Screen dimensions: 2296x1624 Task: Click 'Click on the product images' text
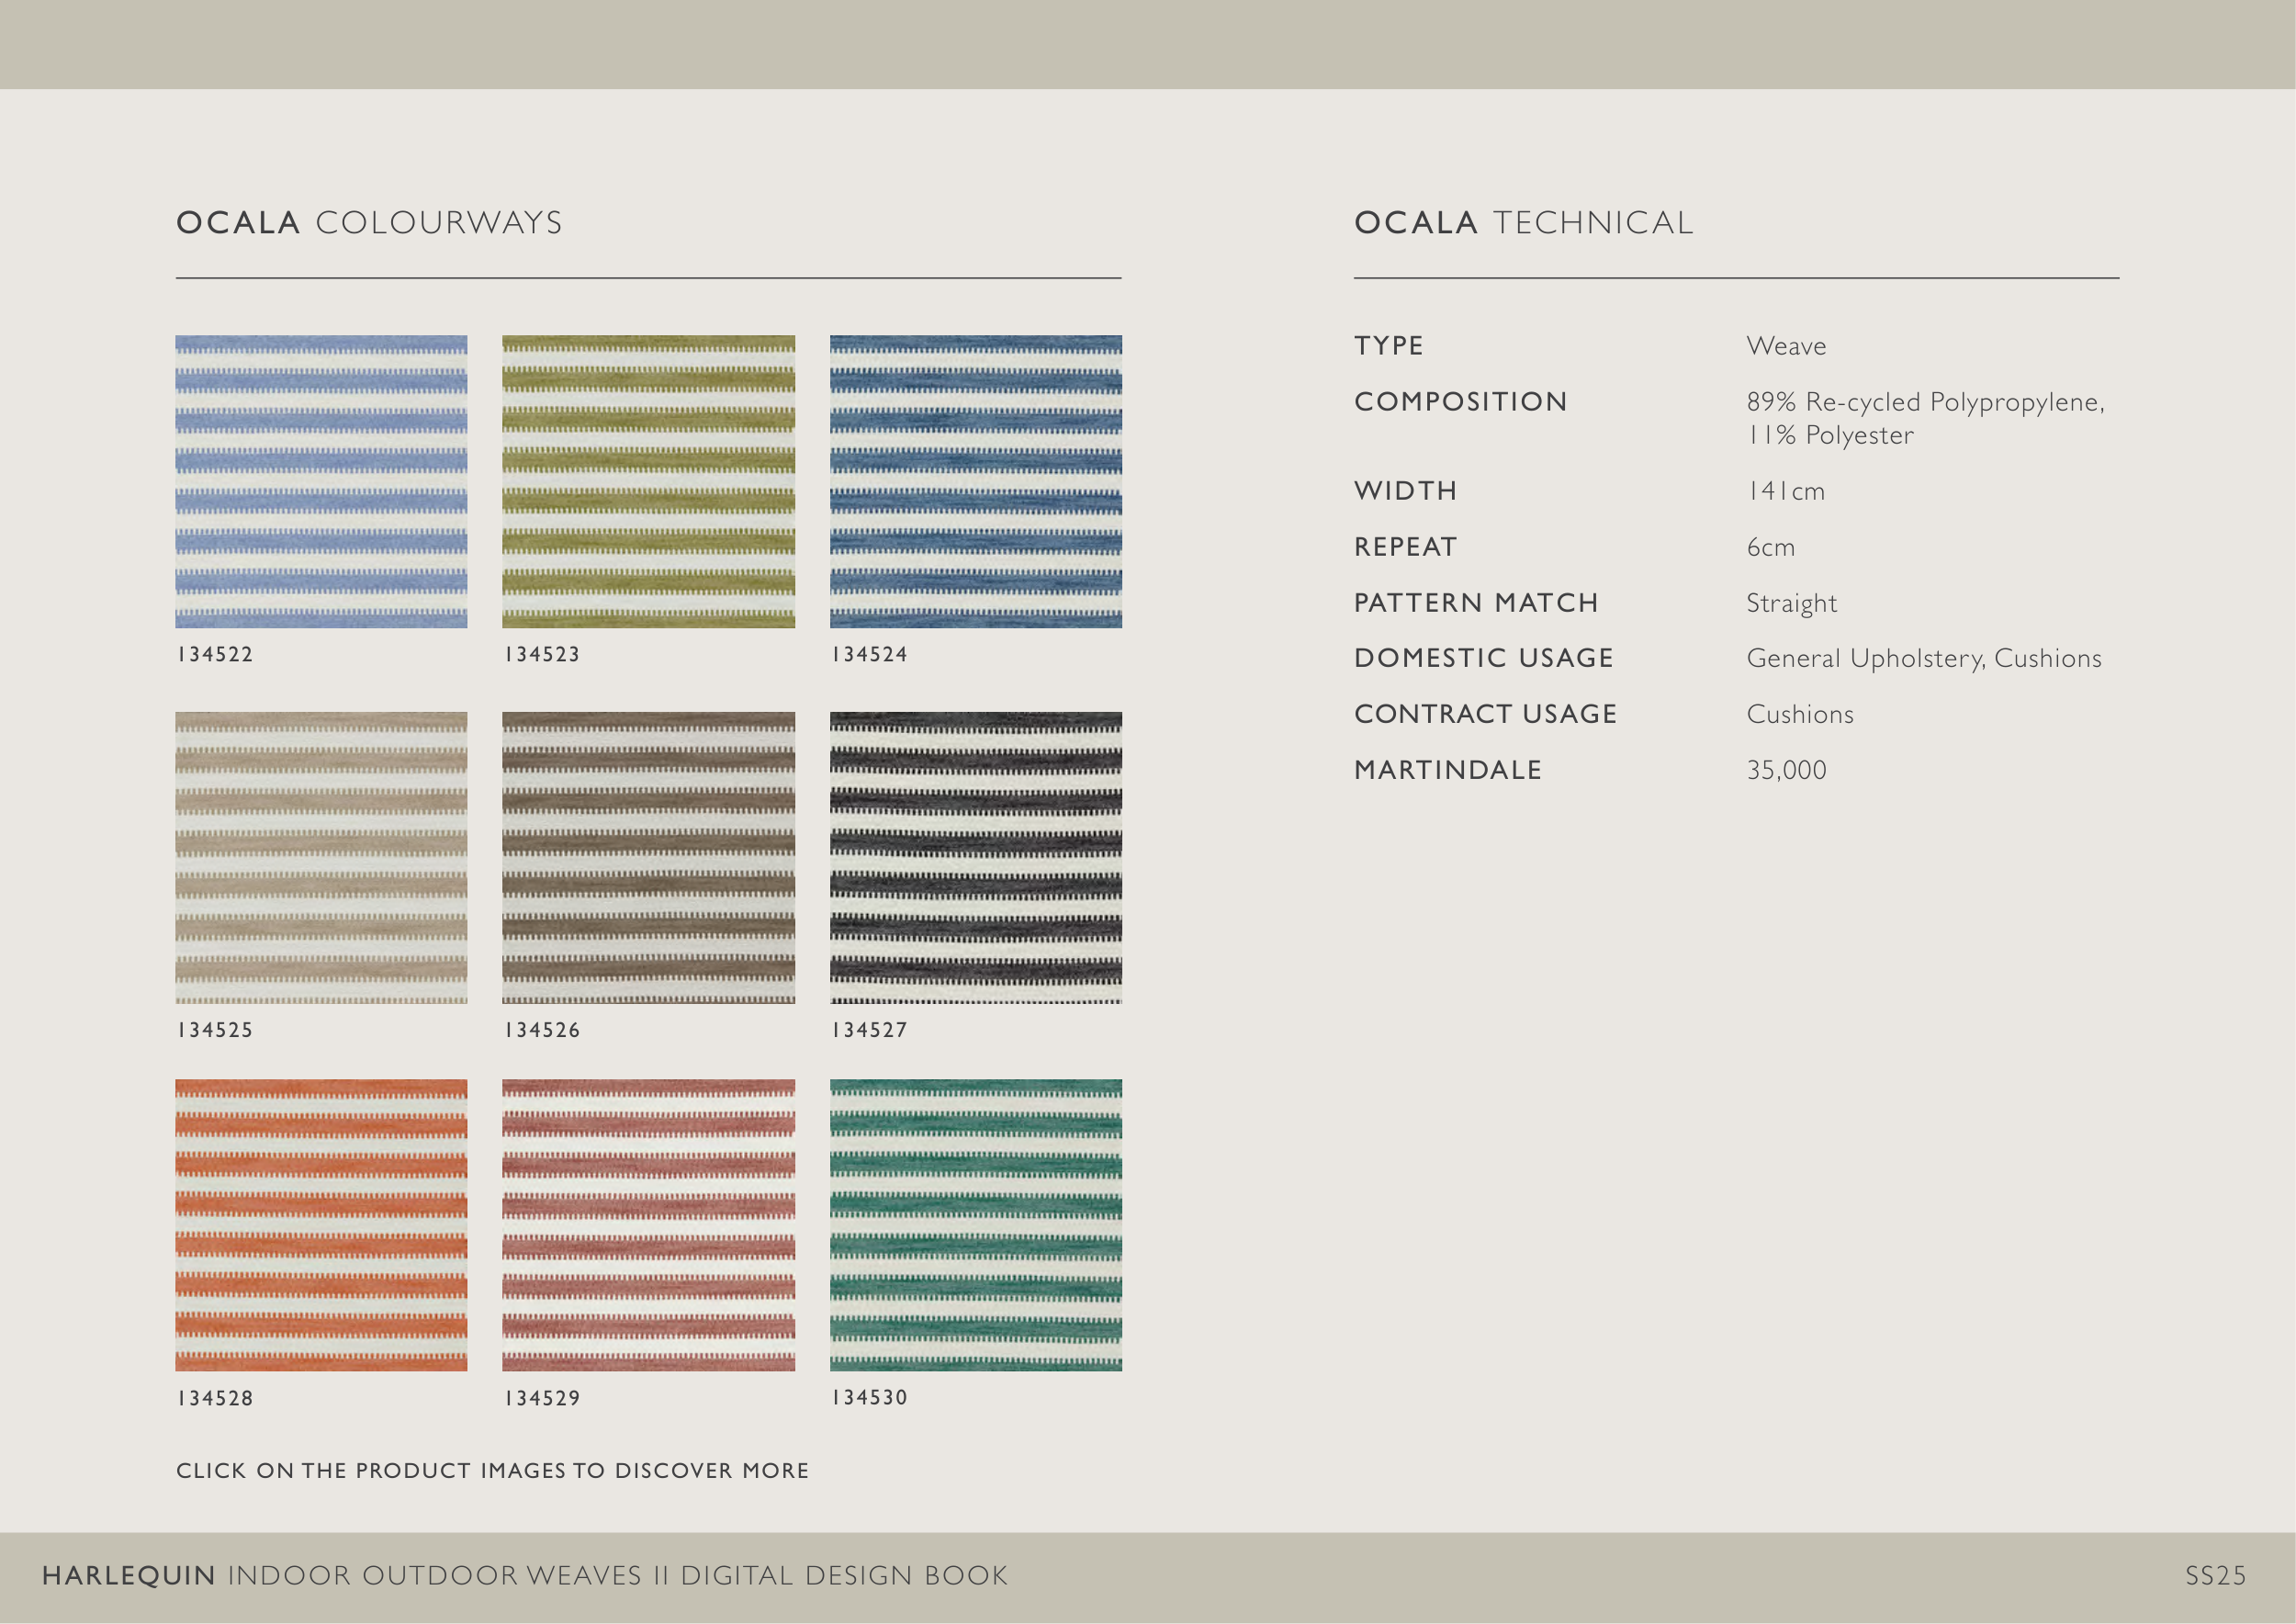pyautogui.click(x=492, y=1470)
